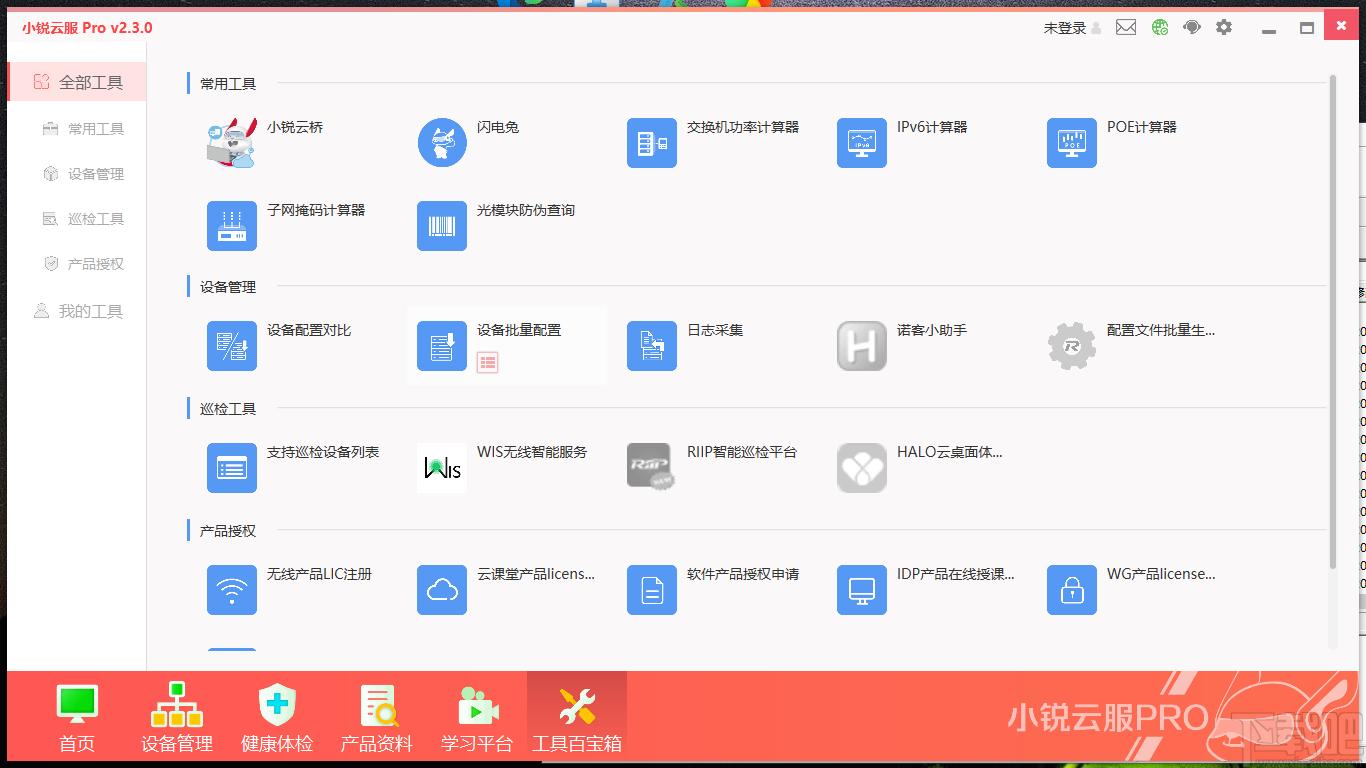
Task: Switch to the 设备管理 bottom tab
Action: pos(177,719)
